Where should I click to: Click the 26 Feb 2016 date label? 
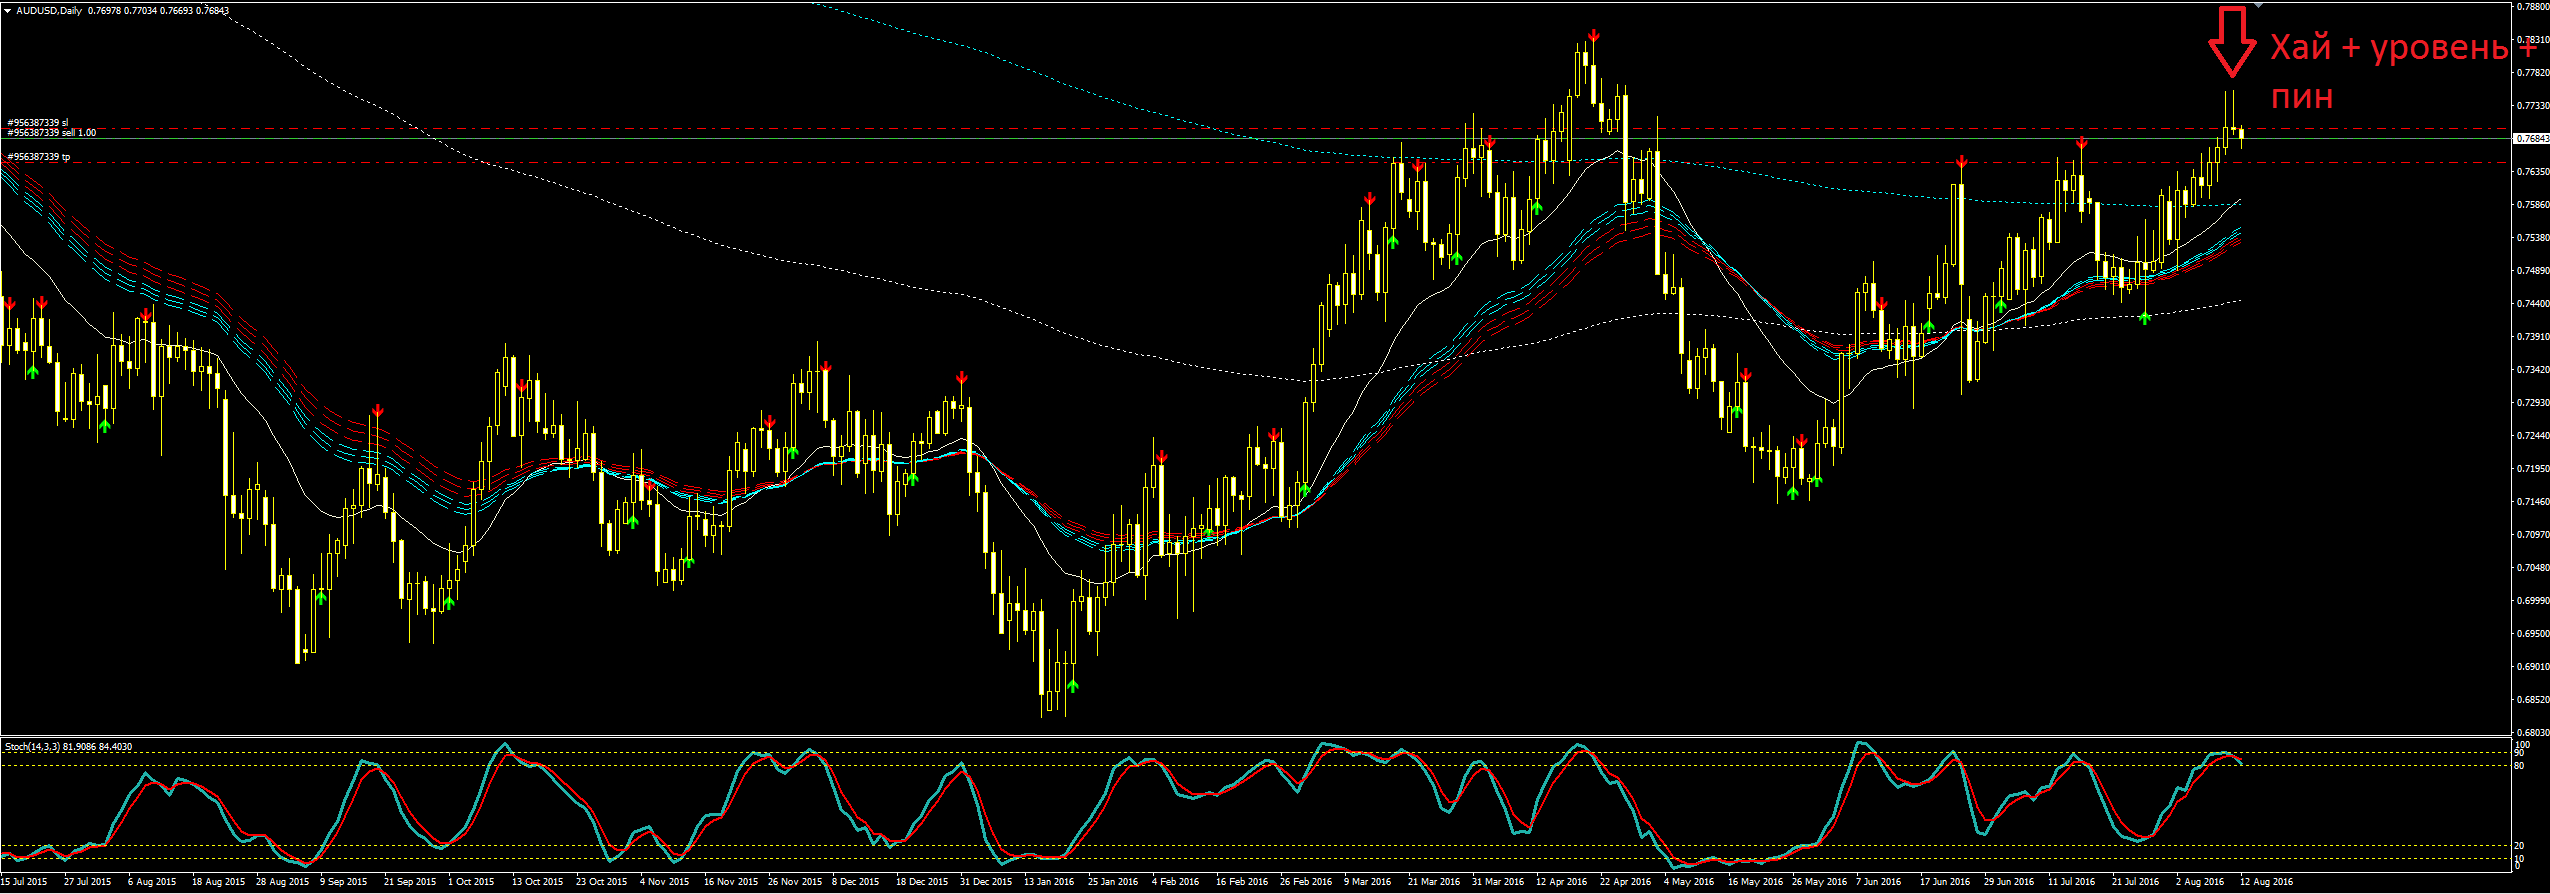pyautogui.click(x=1306, y=882)
